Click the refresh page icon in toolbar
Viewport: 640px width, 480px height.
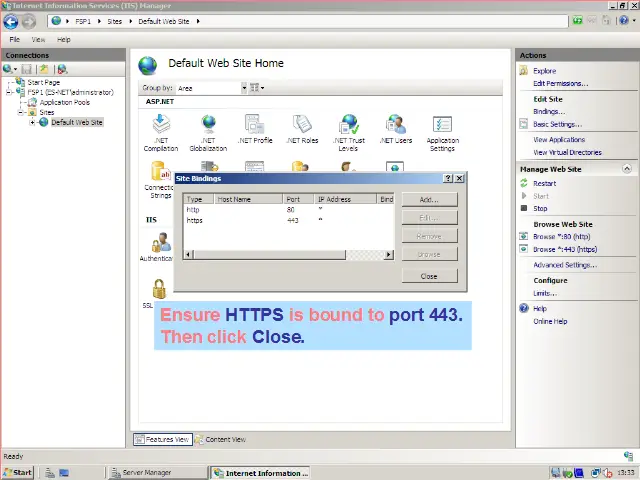(577, 20)
